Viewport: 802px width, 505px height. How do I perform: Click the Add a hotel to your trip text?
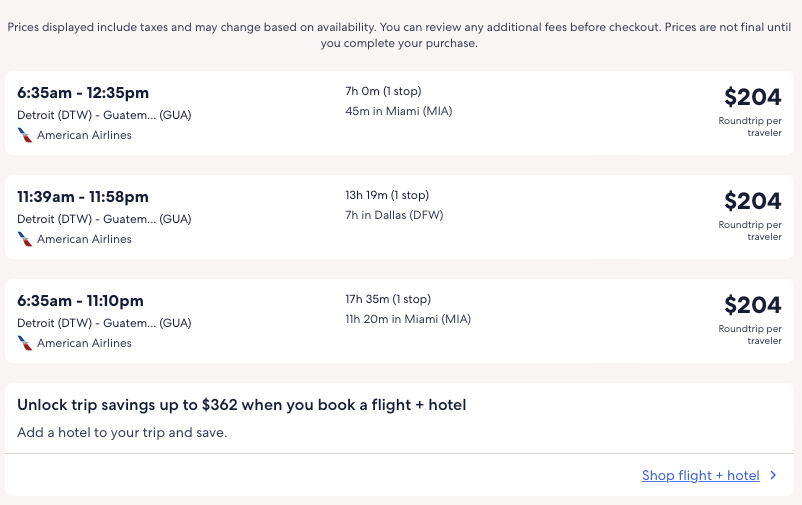pyautogui.click(x=122, y=433)
